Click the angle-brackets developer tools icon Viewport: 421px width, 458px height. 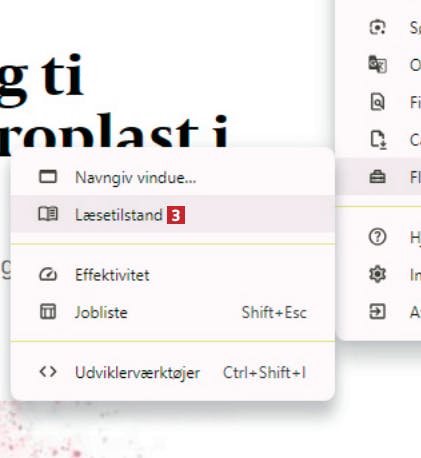[48, 372]
